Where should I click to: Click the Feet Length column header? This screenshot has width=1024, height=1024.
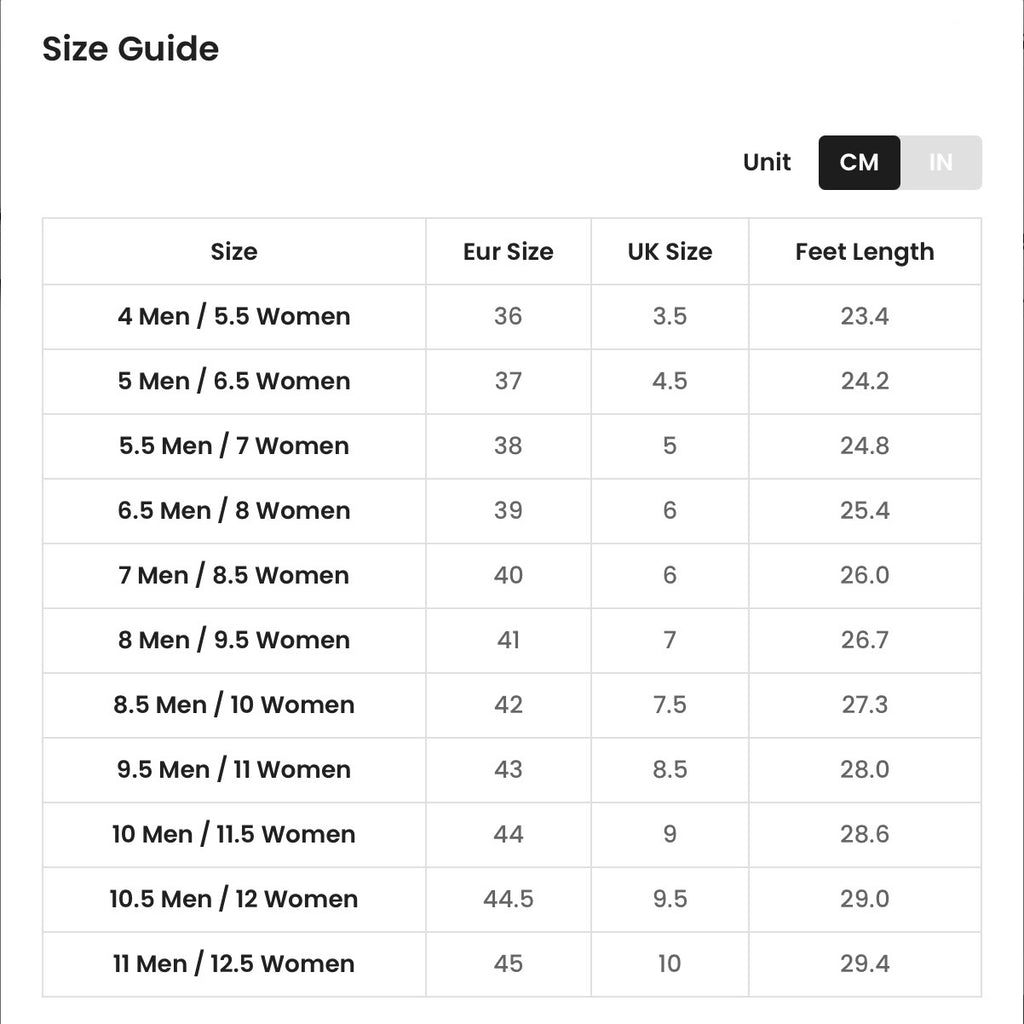pos(865,251)
